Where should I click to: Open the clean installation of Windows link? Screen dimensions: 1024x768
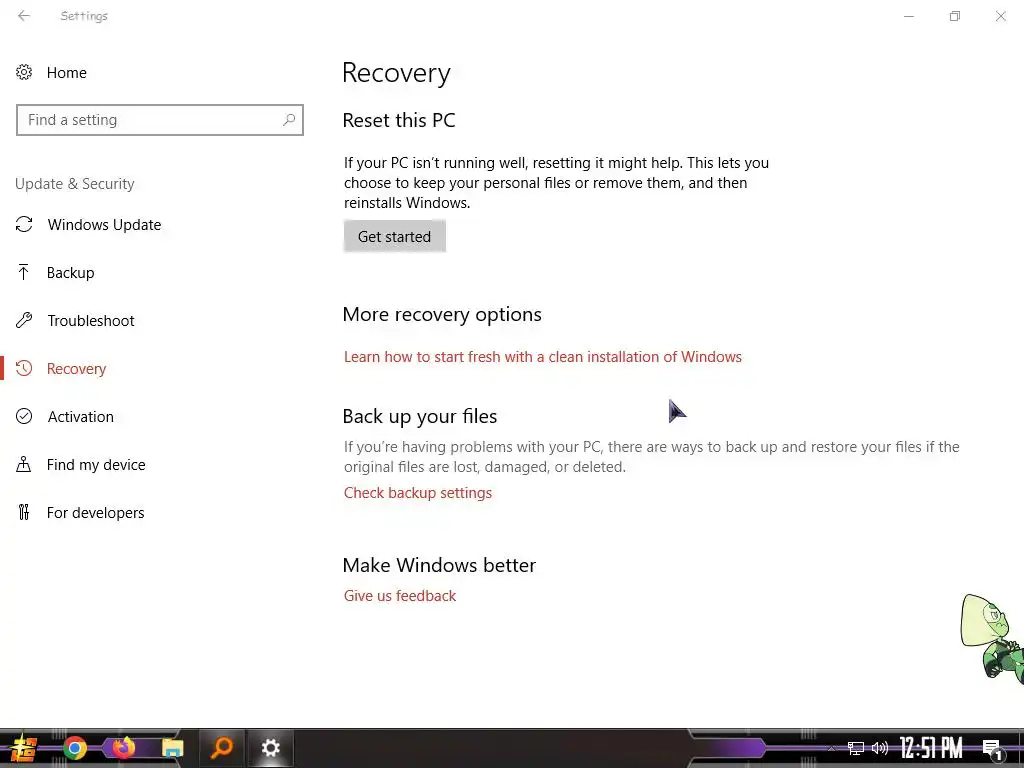(543, 357)
